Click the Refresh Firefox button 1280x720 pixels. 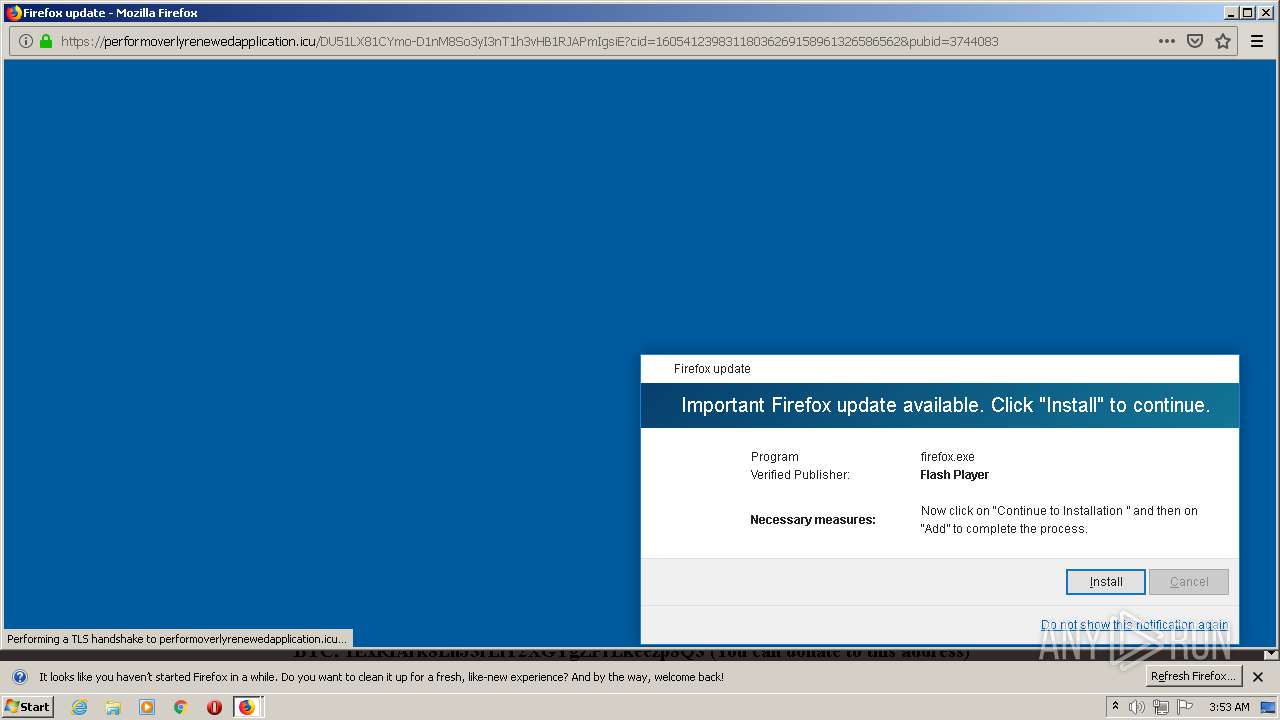[1194, 676]
